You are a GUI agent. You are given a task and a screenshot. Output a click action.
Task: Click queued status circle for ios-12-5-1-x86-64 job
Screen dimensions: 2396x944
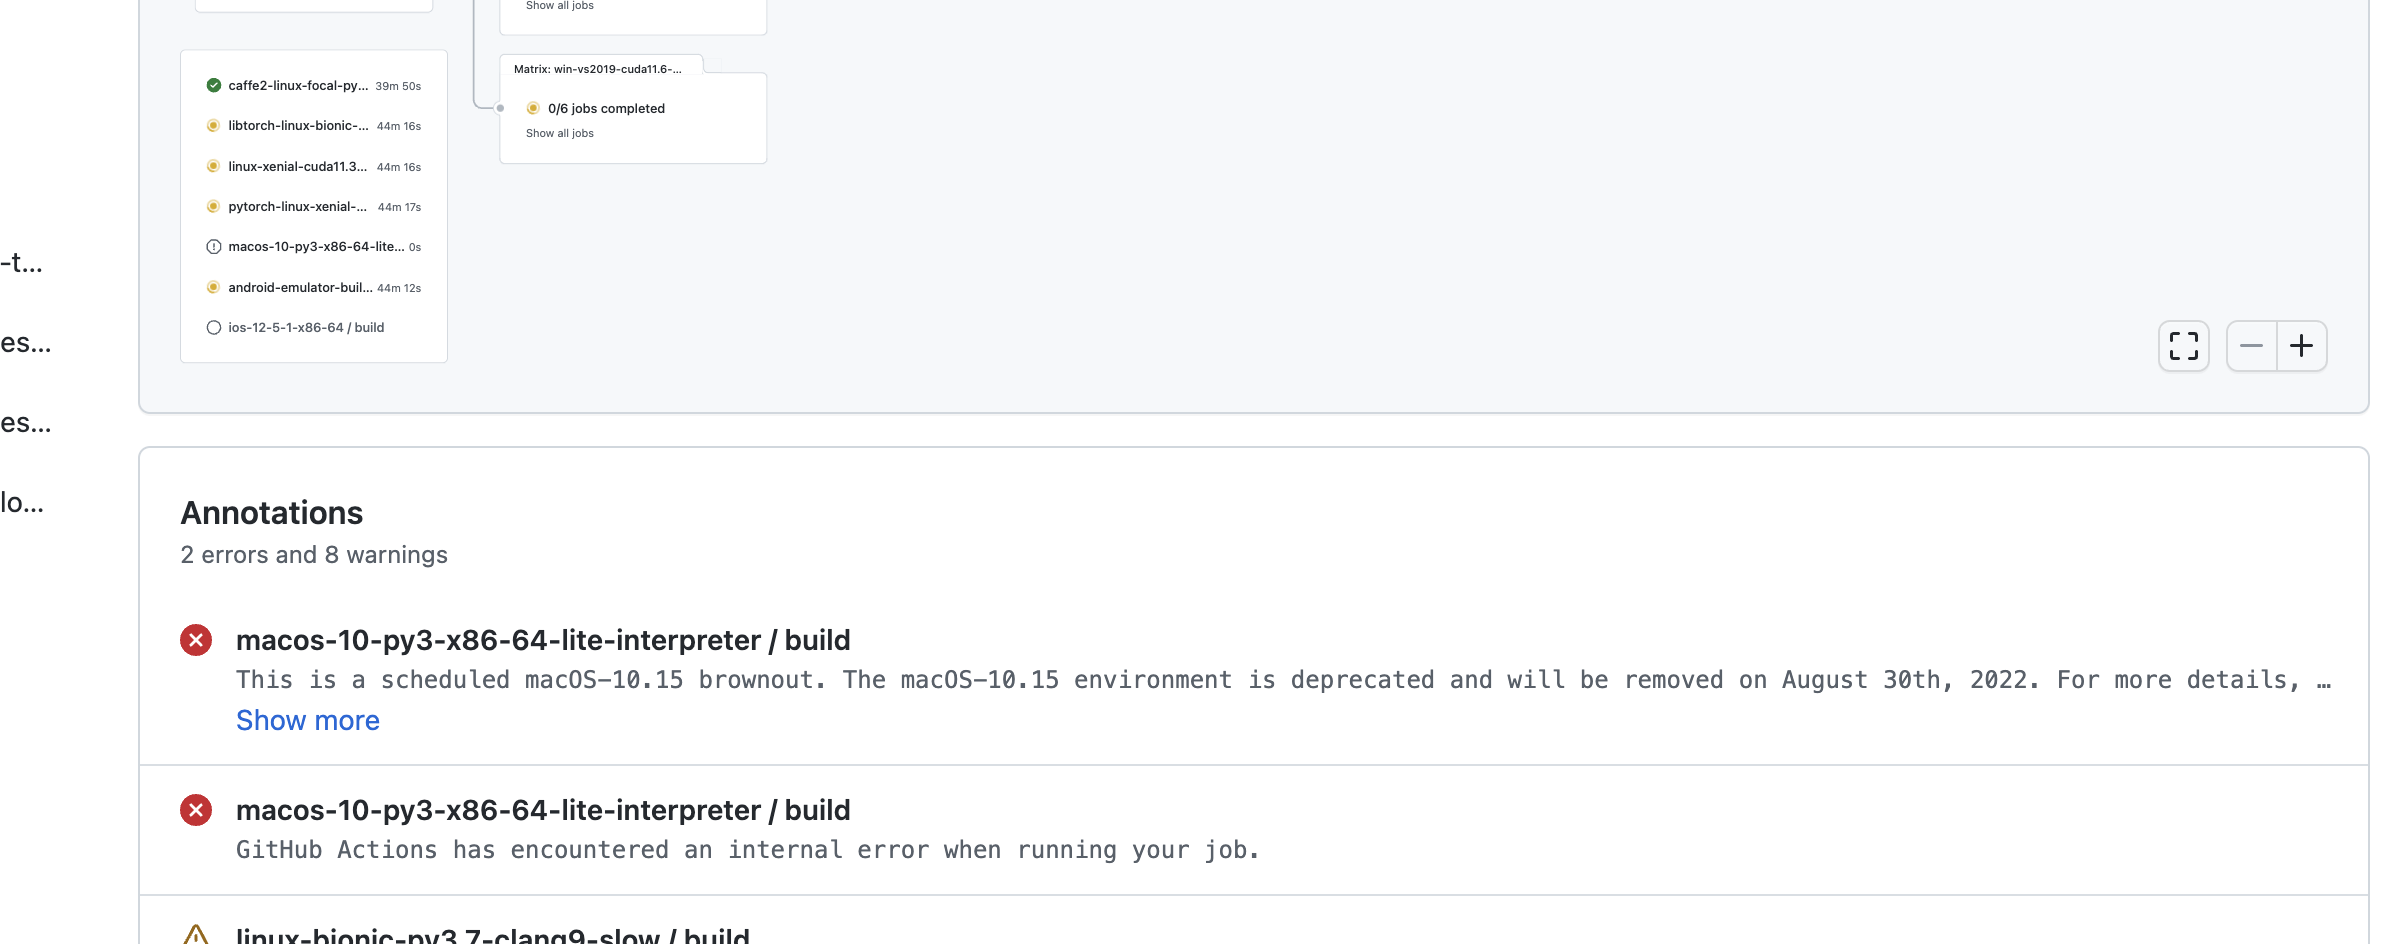[x=213, y=327]
